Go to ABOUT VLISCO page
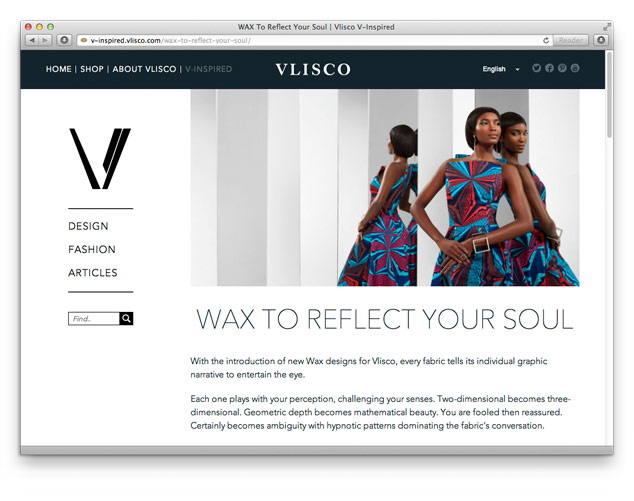This screenshot has width=634, height=501. [x=144, y=69]
